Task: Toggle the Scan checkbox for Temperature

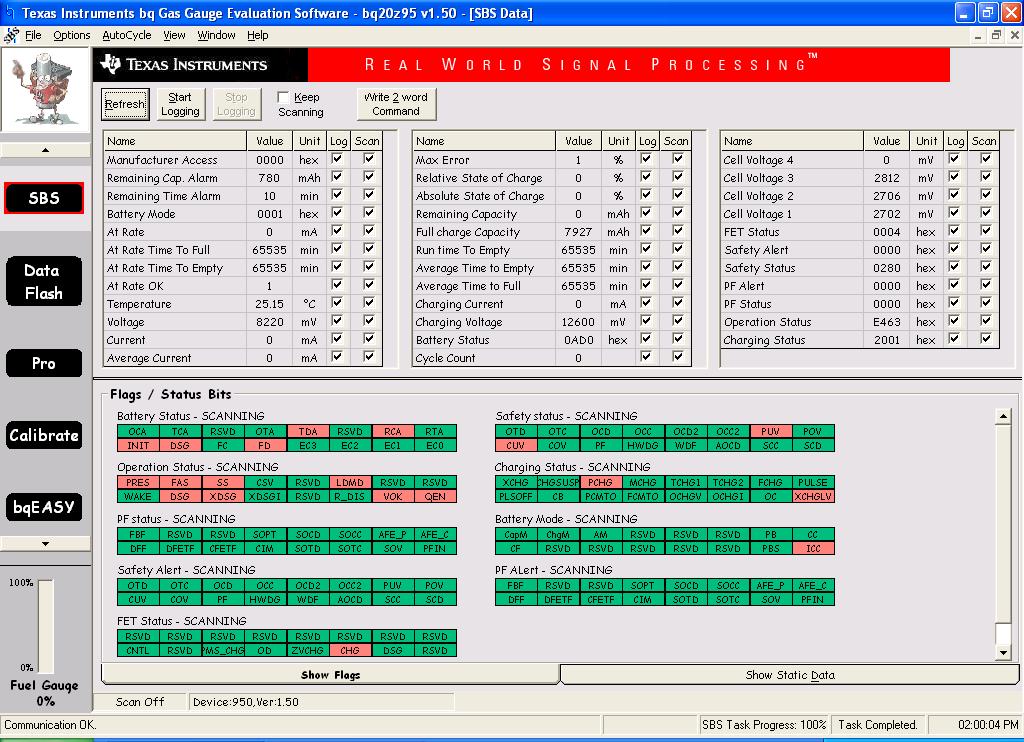Action: pos(368,303)
